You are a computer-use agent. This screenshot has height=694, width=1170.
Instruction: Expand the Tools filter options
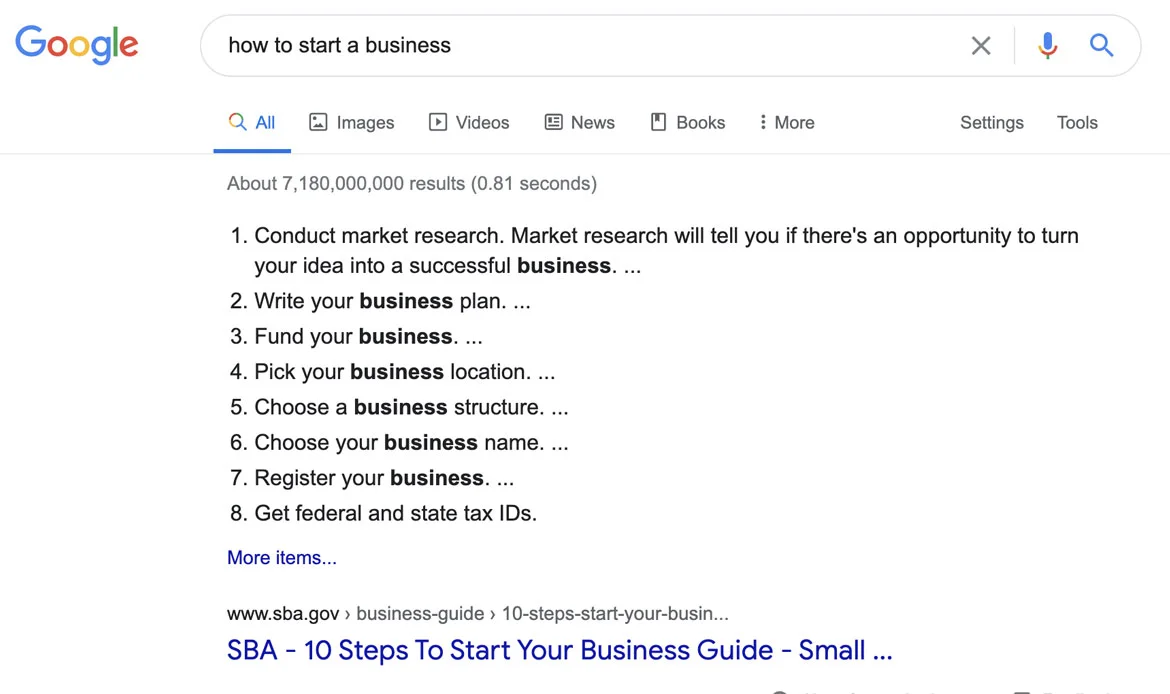tap(1077, 123)
